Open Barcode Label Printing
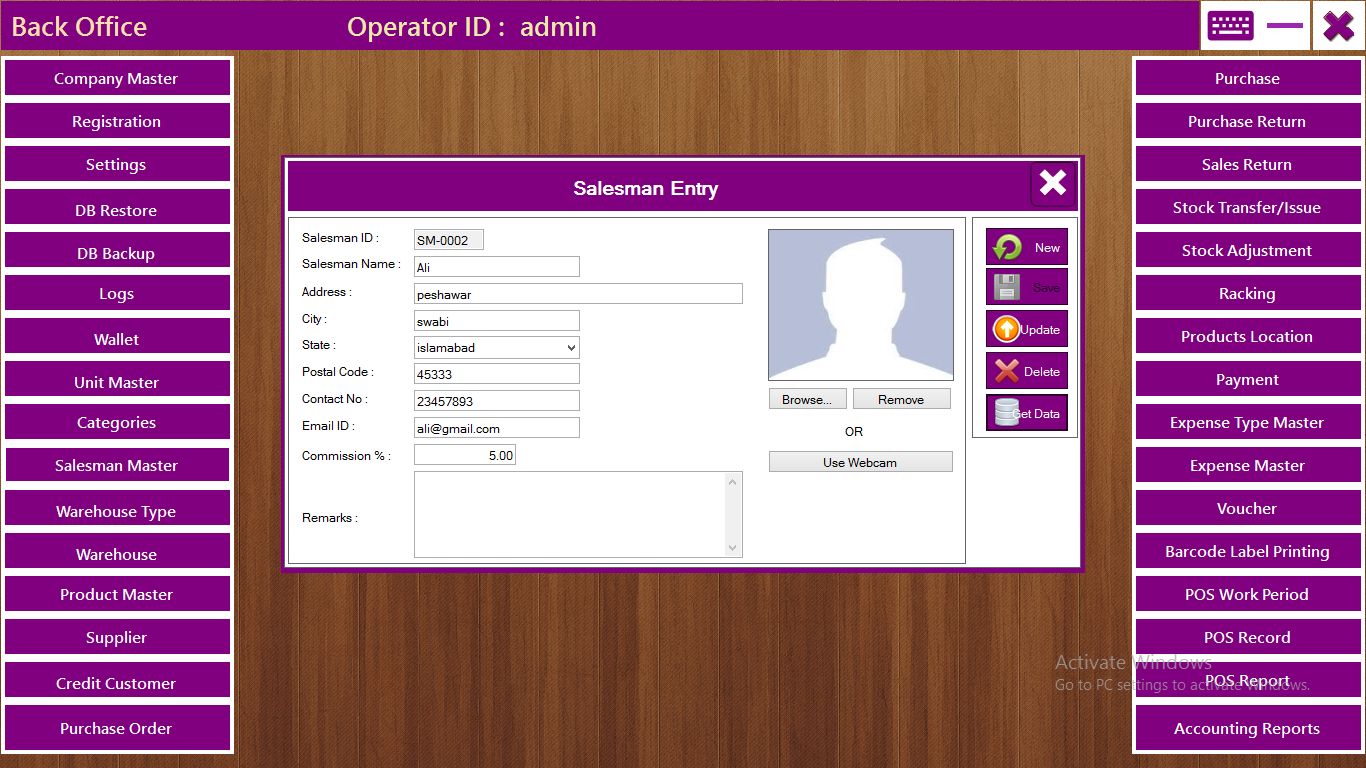This screenshot has height=768, width=1366. [x=1247, y=551]
